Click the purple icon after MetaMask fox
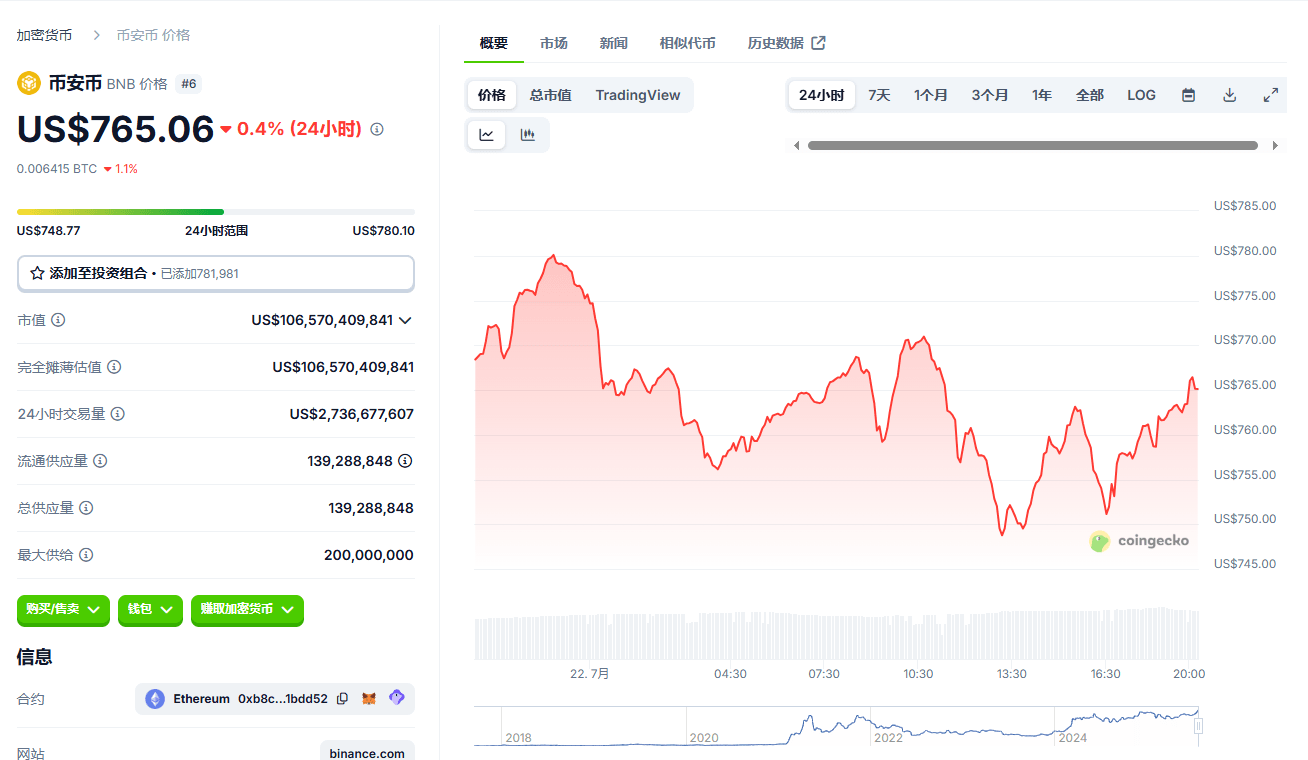 [397, 698]
